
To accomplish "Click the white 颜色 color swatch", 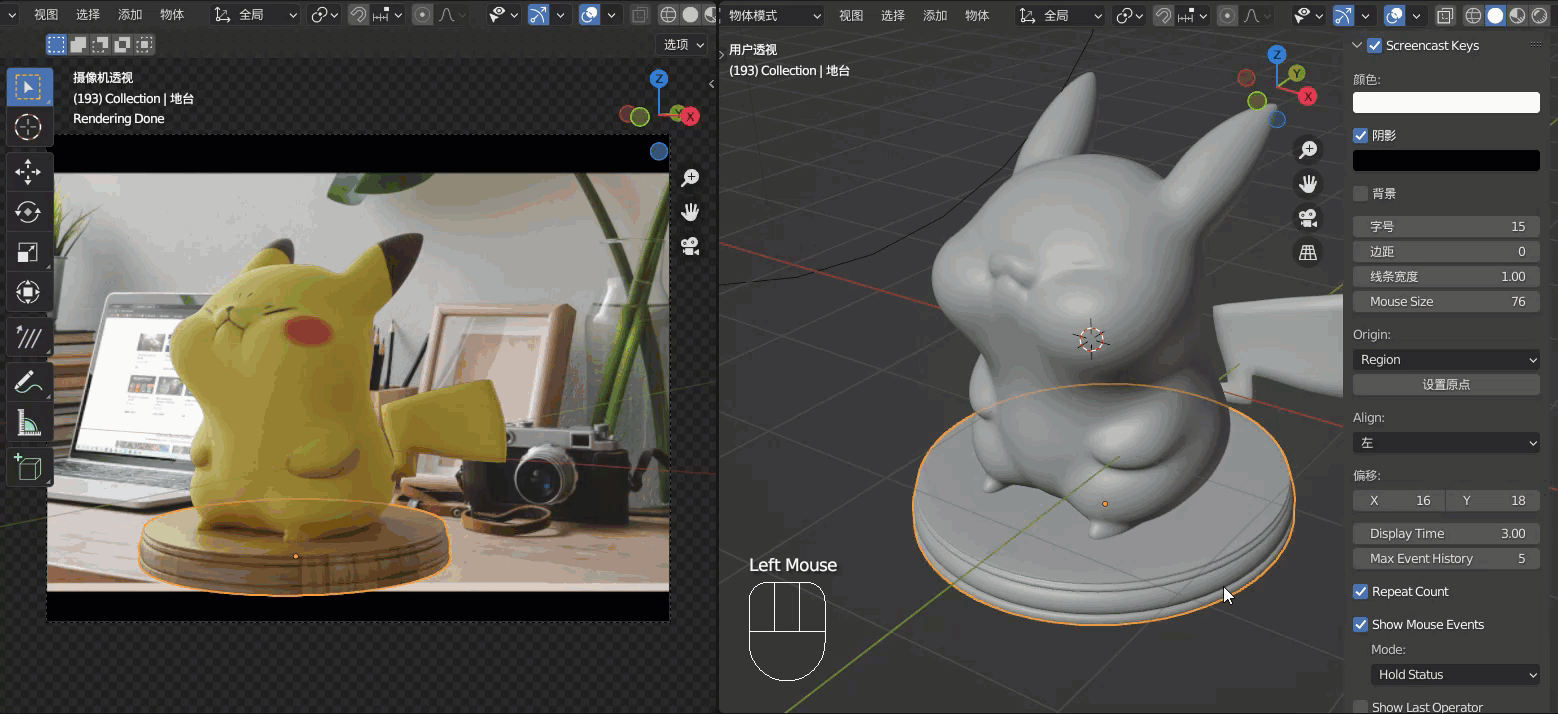I will click(x=1446, y=102).
